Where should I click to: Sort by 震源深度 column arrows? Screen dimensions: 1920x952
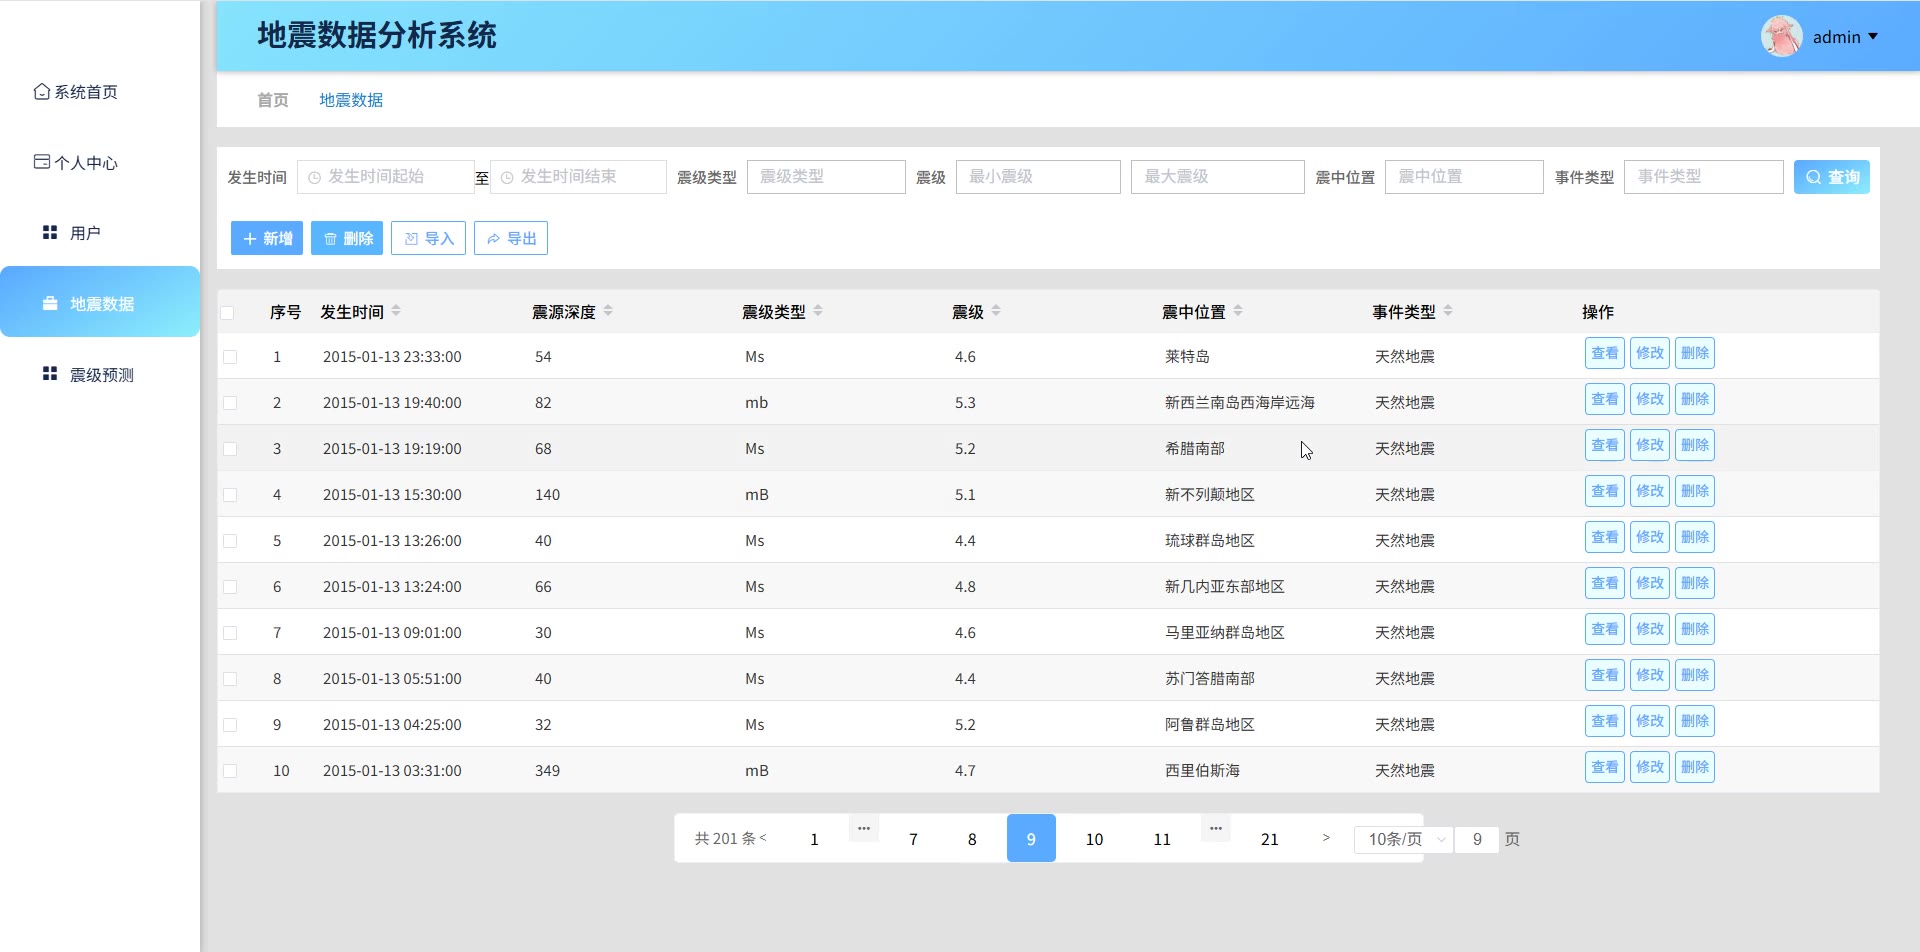[x=608, y=311]
